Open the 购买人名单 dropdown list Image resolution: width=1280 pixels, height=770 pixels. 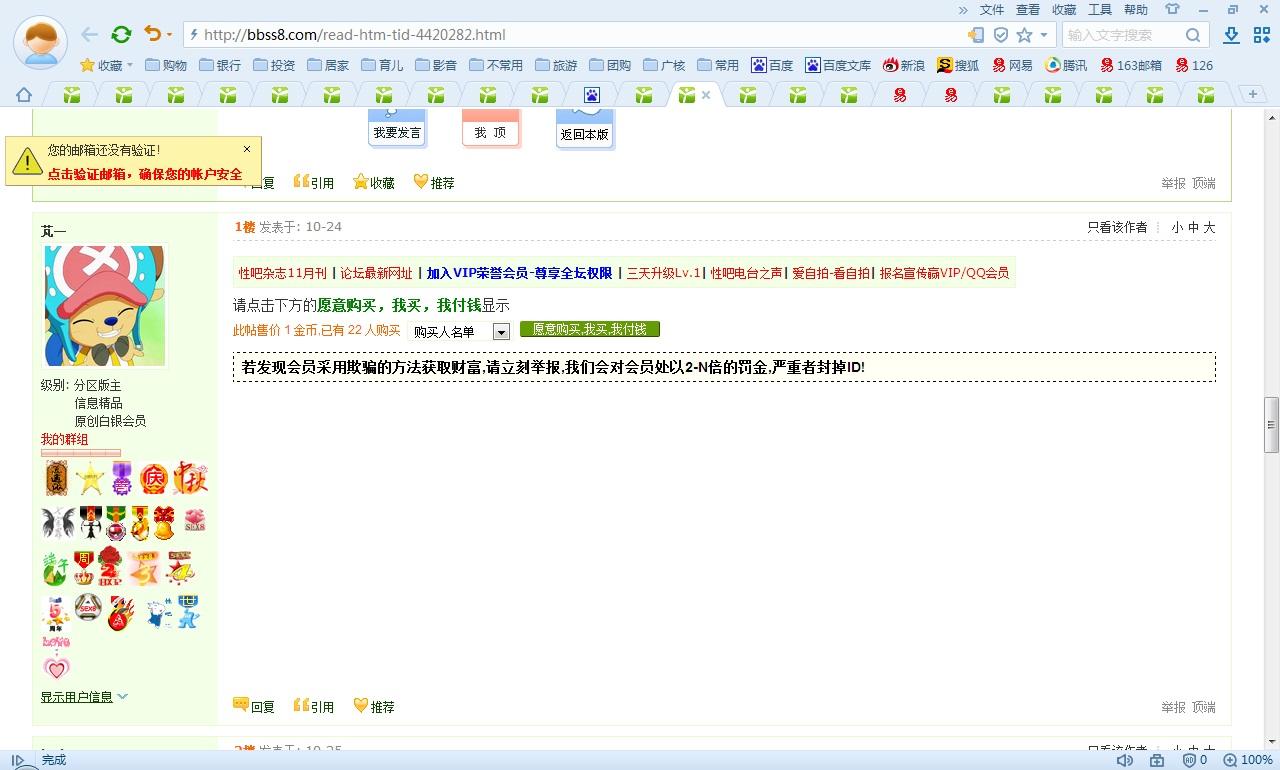(x=501, y=331)
